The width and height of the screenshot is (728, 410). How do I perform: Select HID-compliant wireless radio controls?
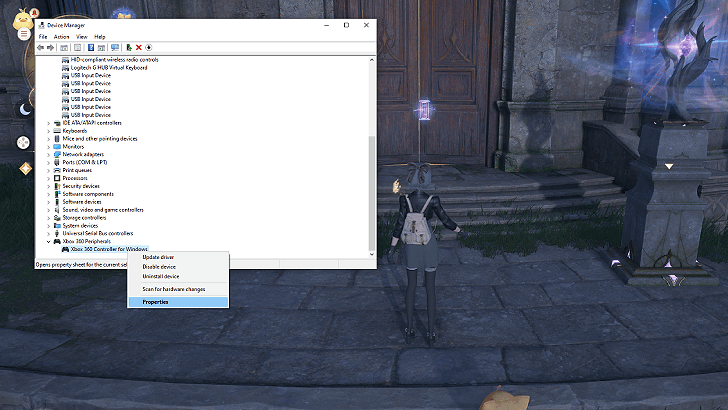coord(114,60)
